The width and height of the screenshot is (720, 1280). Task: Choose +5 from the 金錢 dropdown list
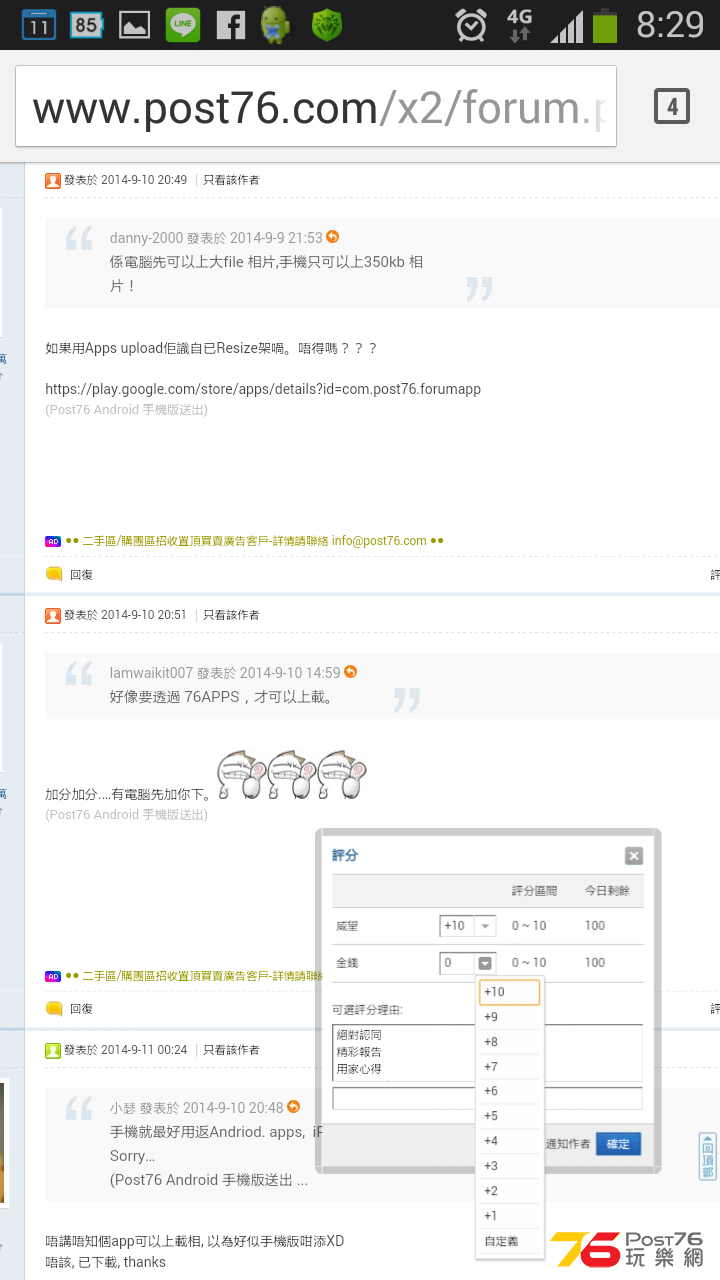click(510, 1116)
